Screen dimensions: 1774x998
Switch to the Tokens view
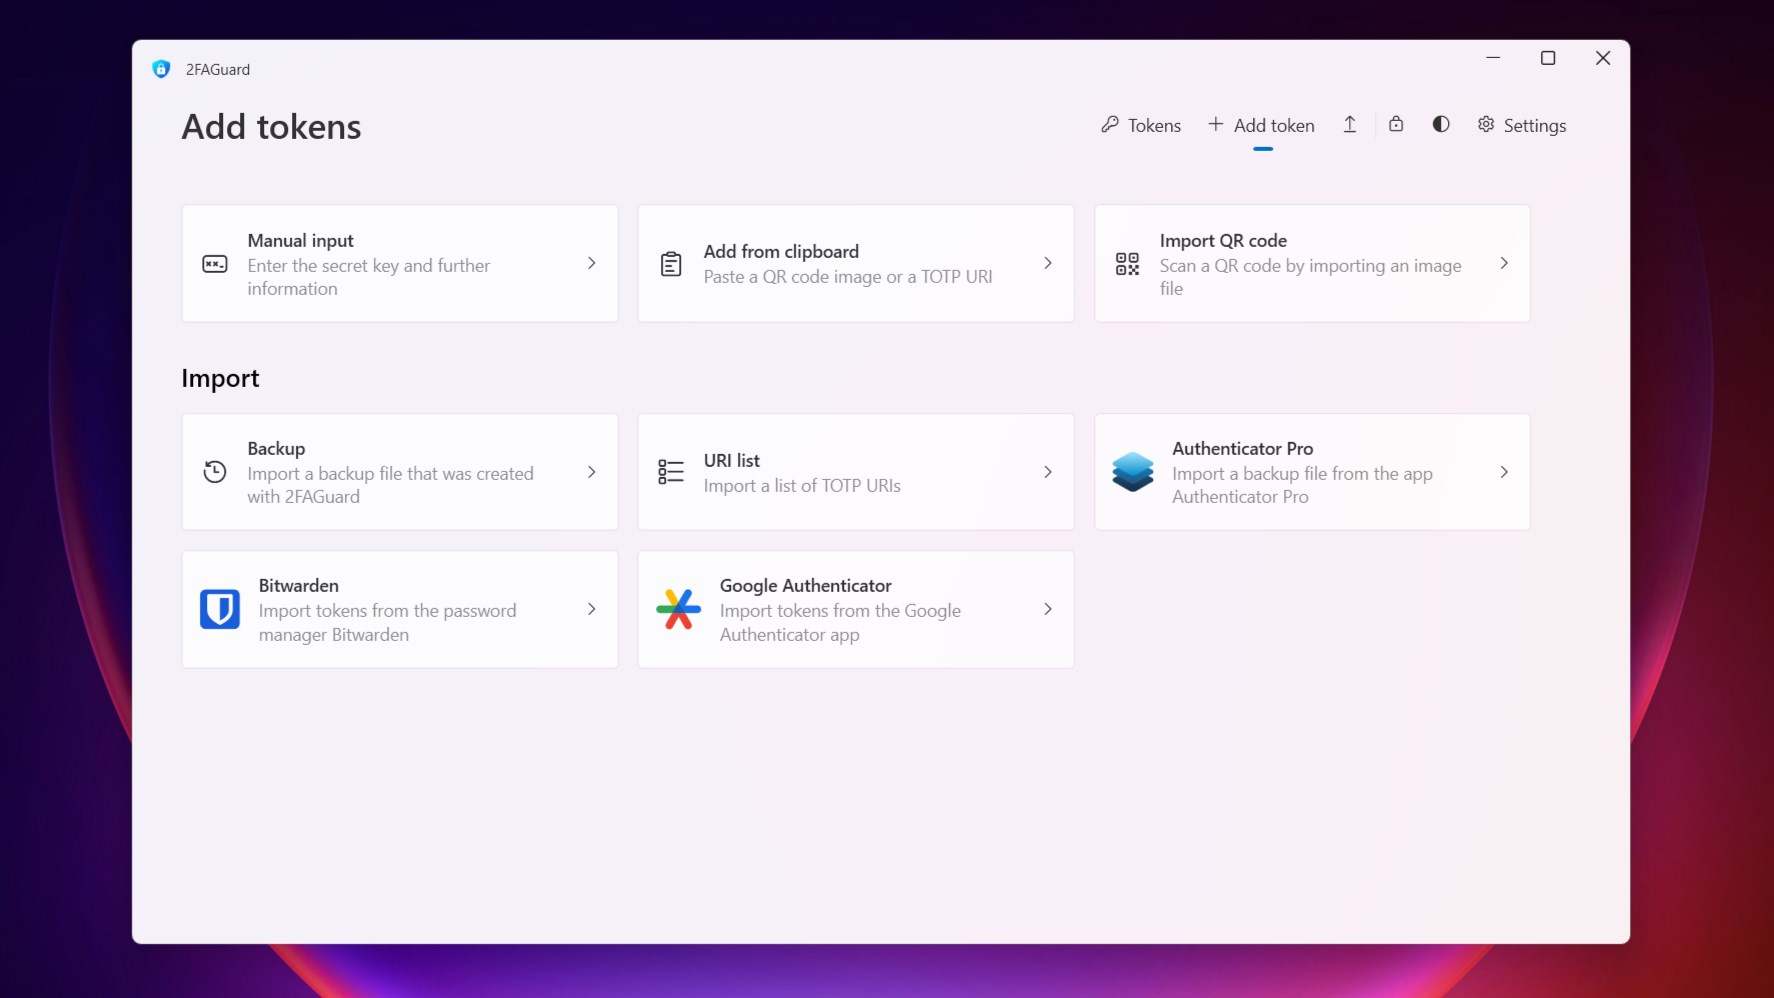point(1140,125)
